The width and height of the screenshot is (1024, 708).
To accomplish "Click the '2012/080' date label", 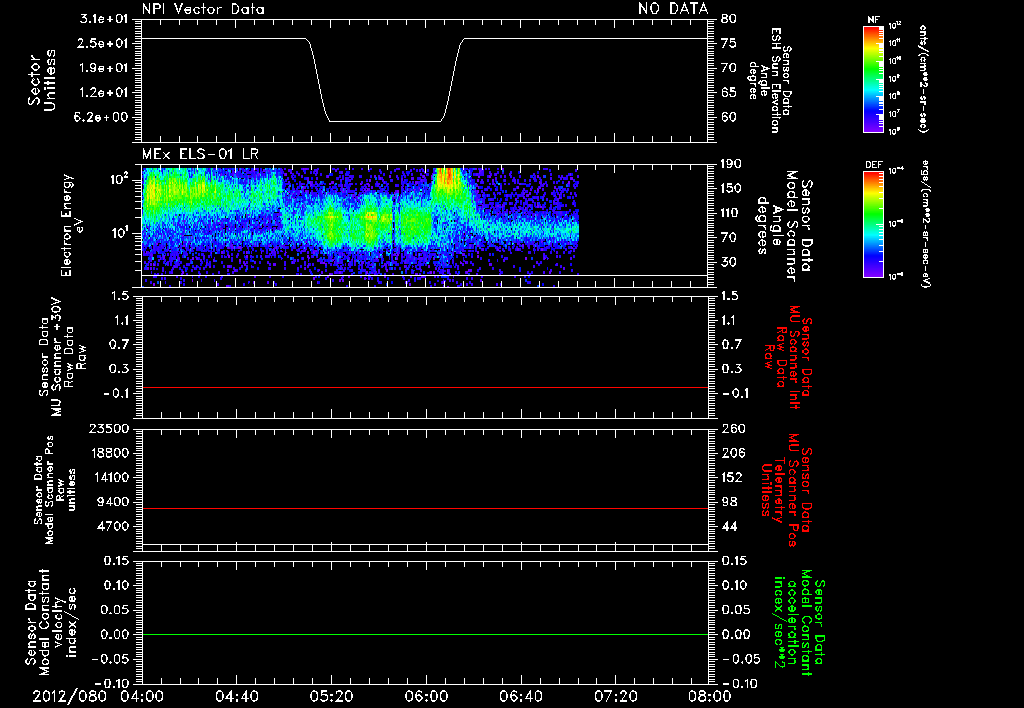I will coord(69,696).
